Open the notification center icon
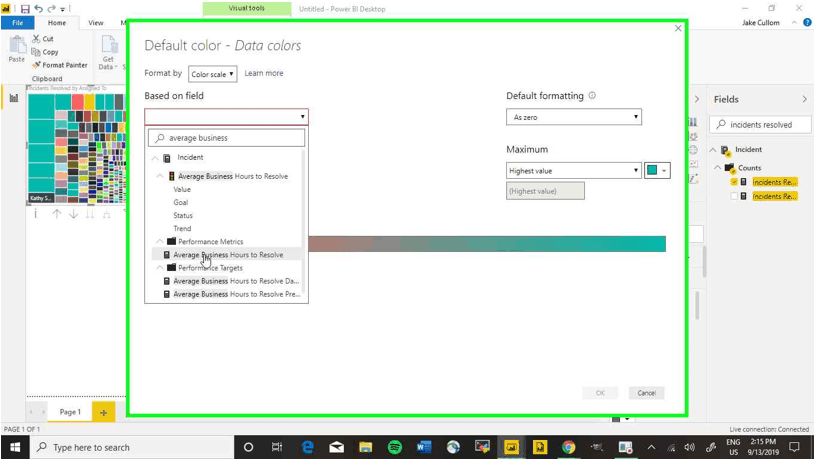Viewport: 816px width, 459px height. 794,447
